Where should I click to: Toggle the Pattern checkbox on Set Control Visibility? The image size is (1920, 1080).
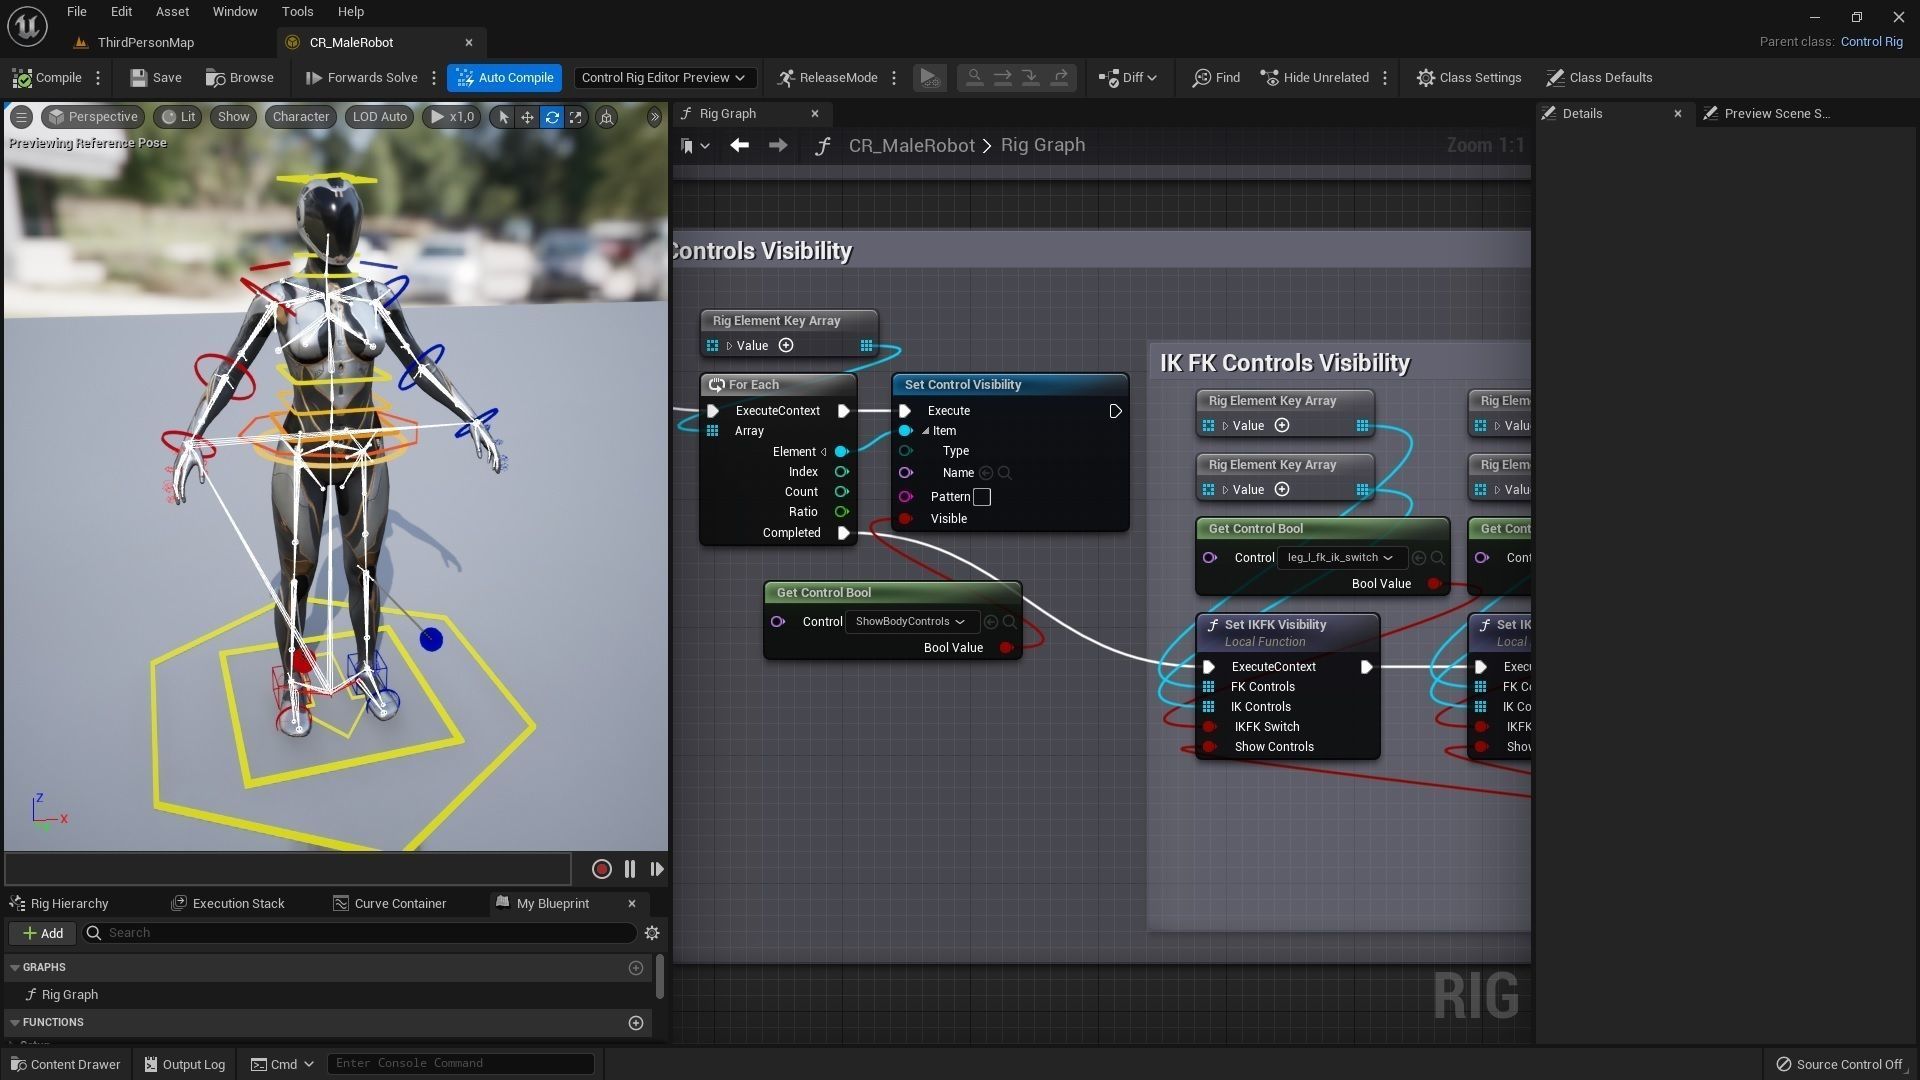[x=982, y=497]
